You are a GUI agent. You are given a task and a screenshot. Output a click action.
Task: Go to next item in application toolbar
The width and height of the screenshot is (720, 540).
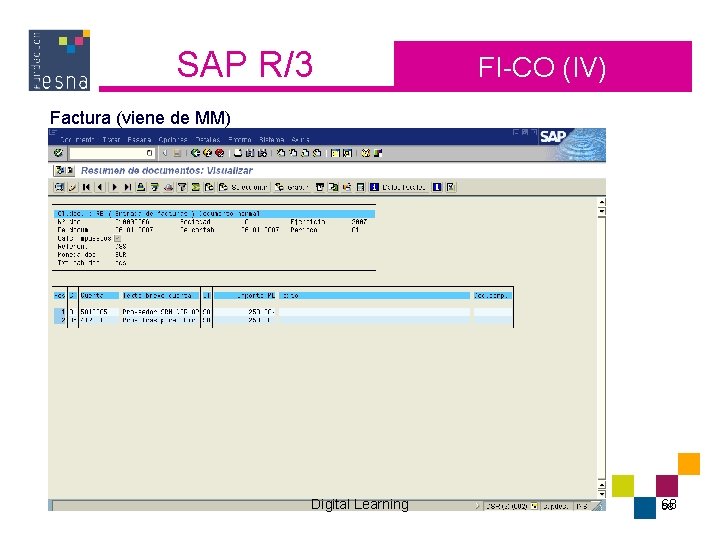(x=114, y=187)
